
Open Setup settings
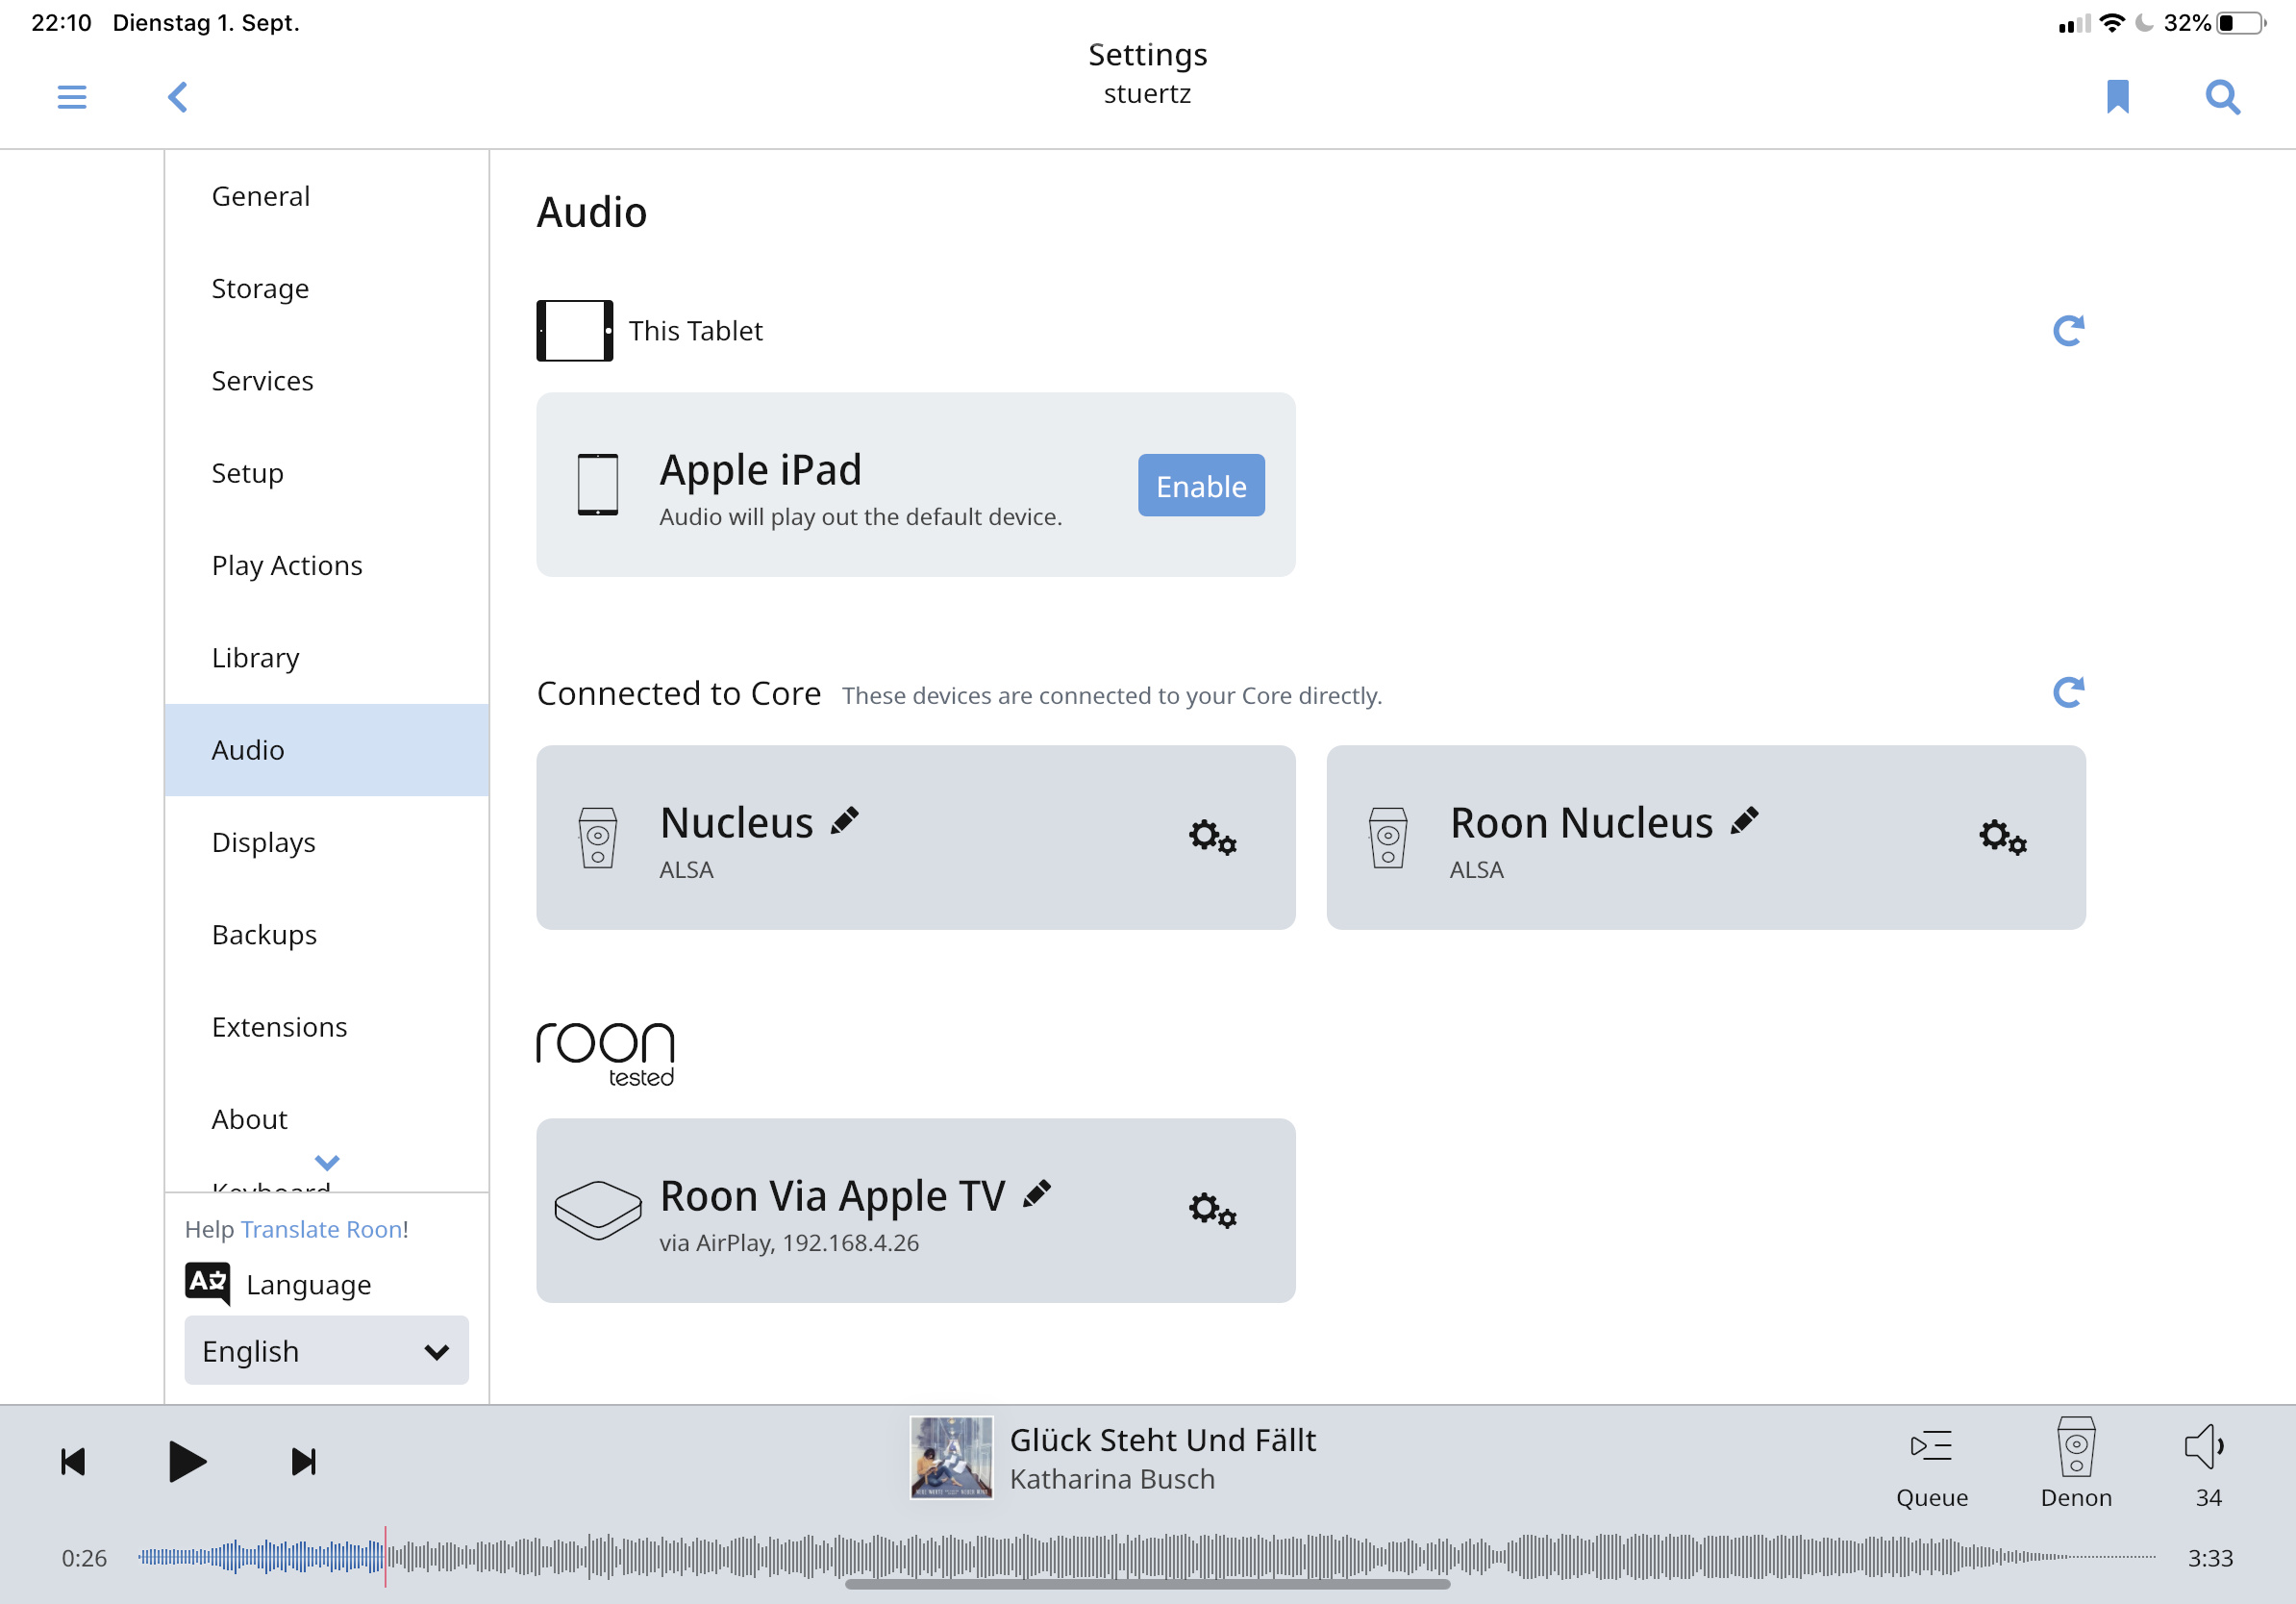tap(327, 473)
